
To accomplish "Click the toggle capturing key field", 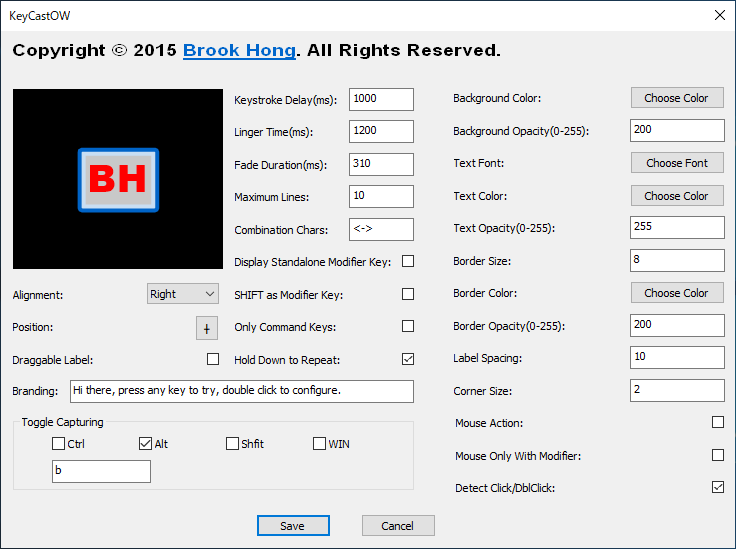I will tap(101, 471).
